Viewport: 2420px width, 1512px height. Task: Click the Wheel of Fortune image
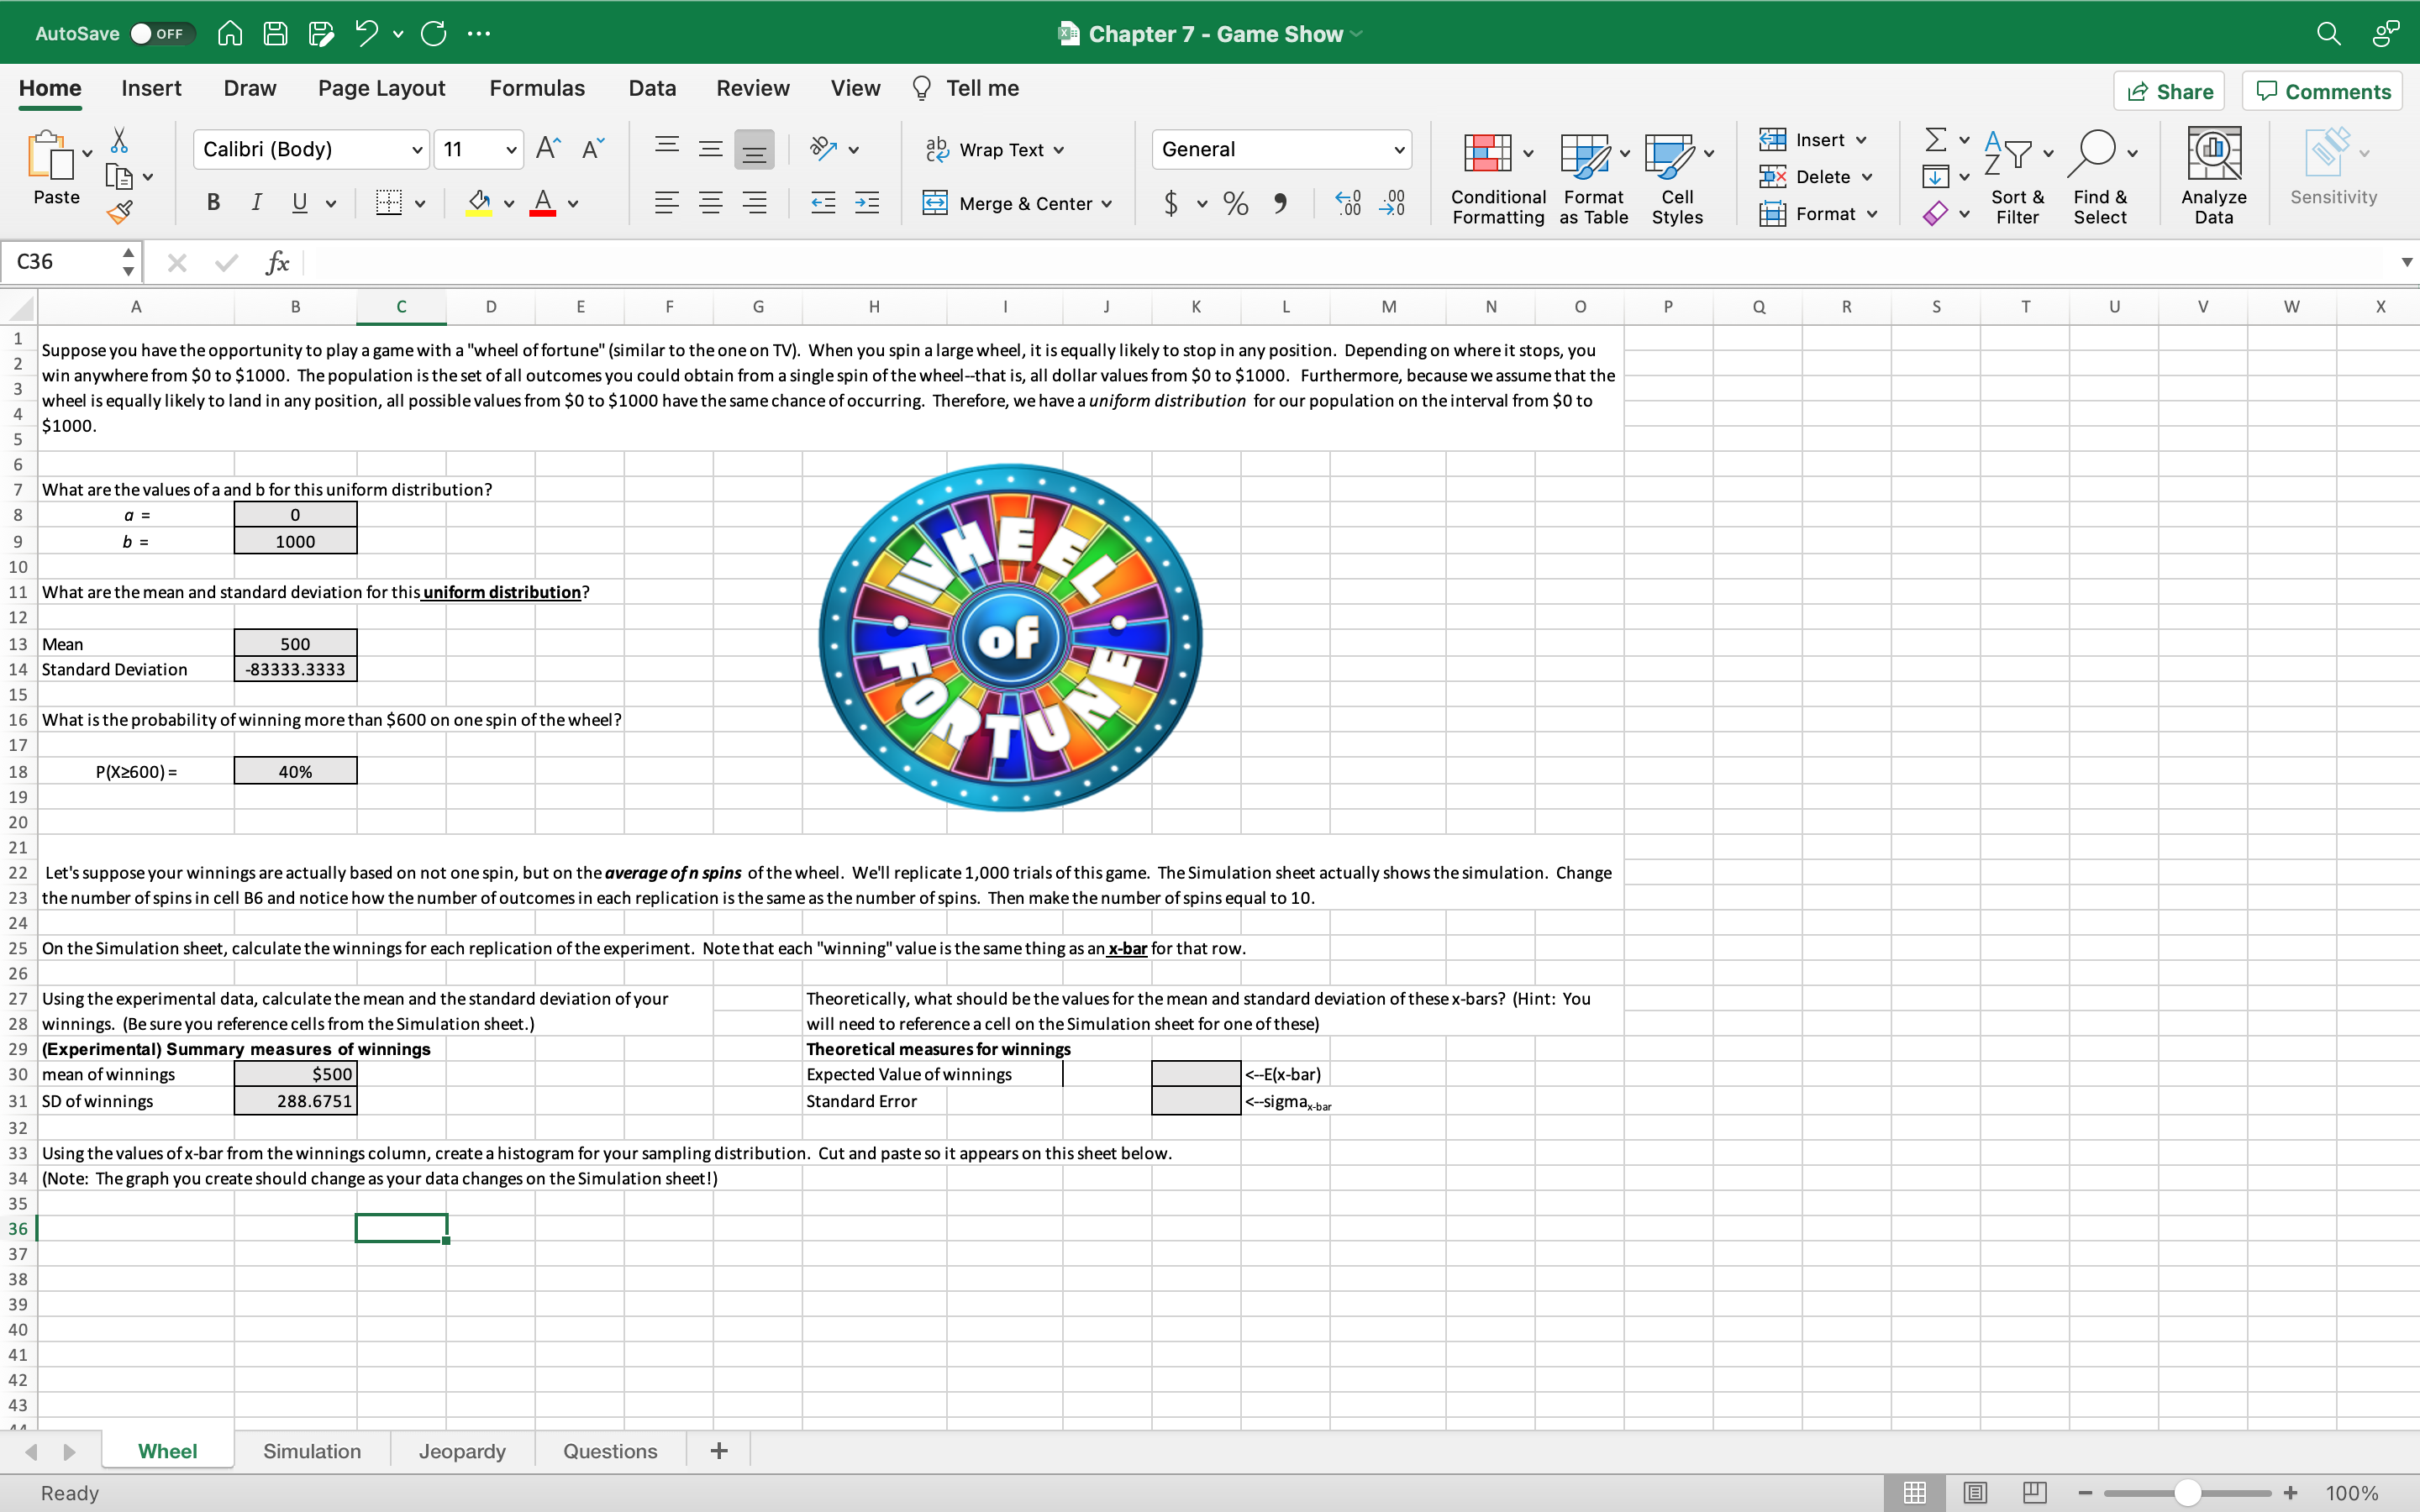pos(1010,637)
